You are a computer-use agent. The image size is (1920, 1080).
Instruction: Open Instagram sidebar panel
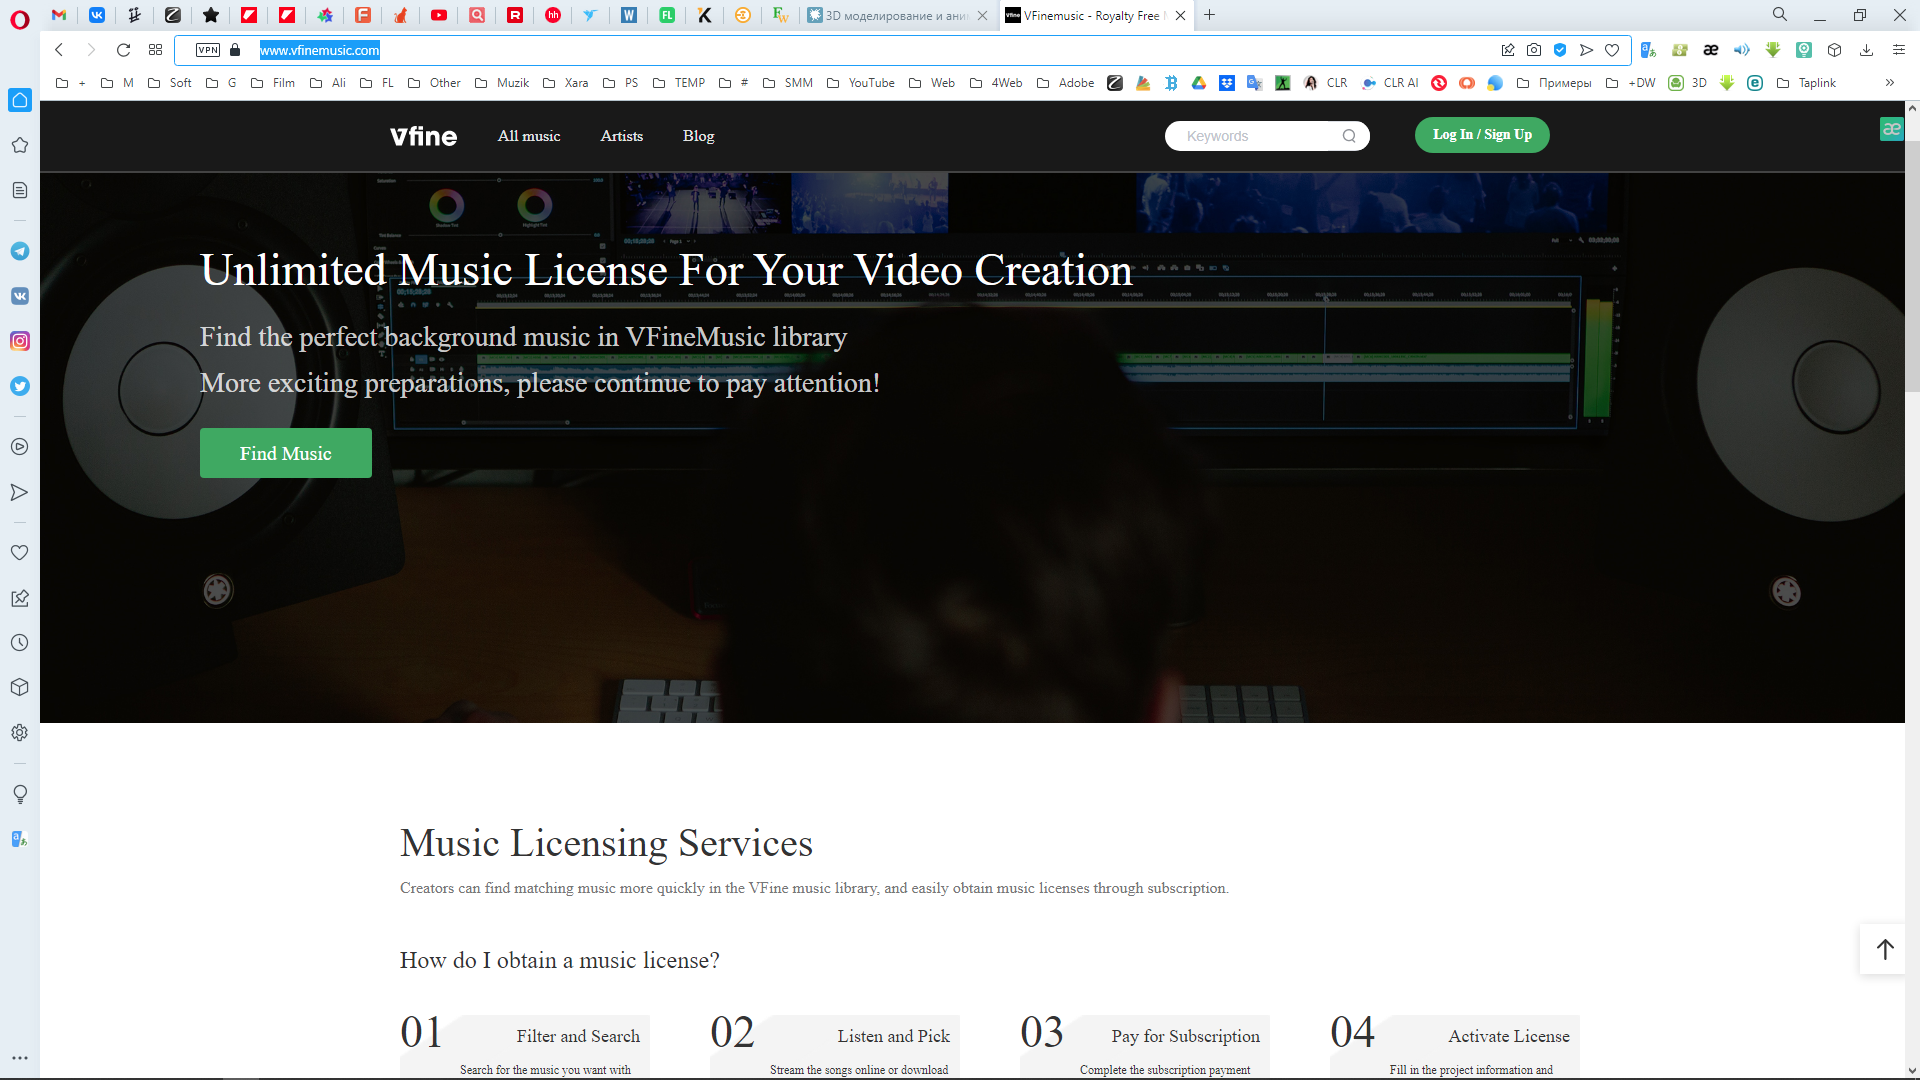(20, 341)
